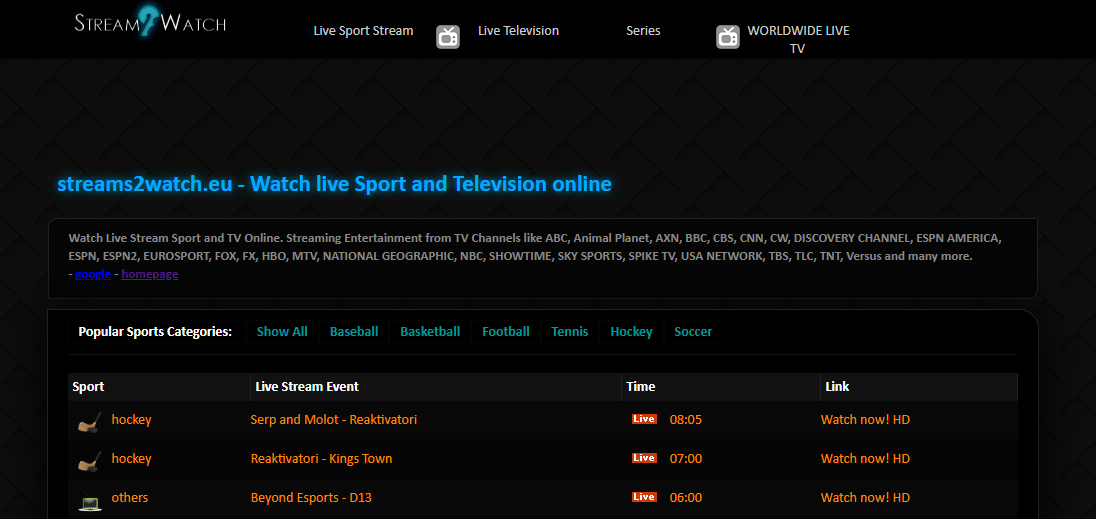Viewport: 1096px width, 519px height.
Task: Click hockey stick icon in Reaktivatori - Kings Town row
Action: 89,460
